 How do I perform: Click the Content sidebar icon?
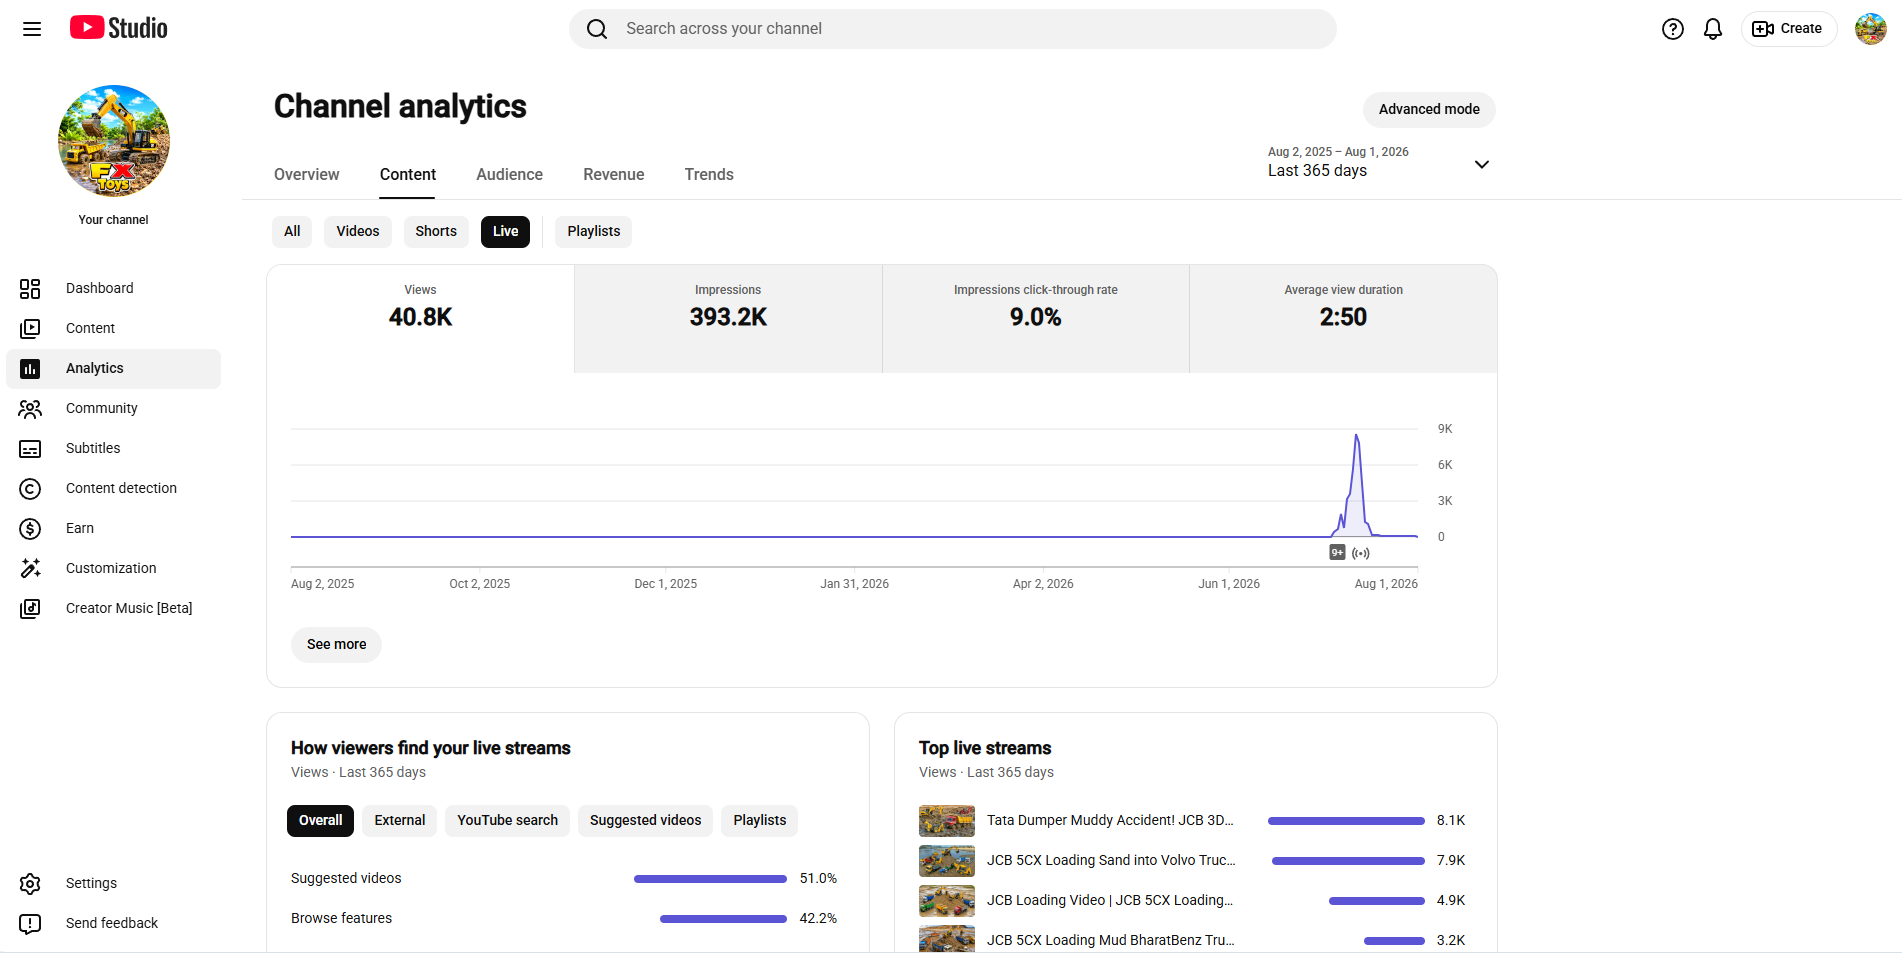tap(30, 329)
